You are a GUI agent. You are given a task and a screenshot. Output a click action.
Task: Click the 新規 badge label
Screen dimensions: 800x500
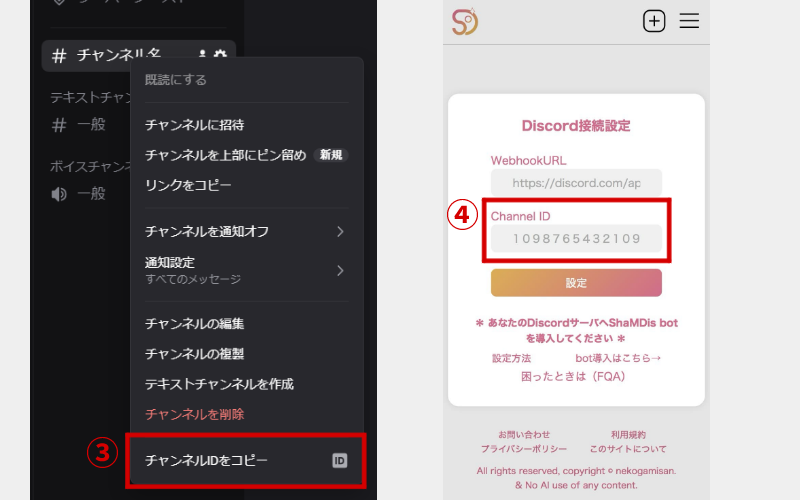[x=331, y=155]
